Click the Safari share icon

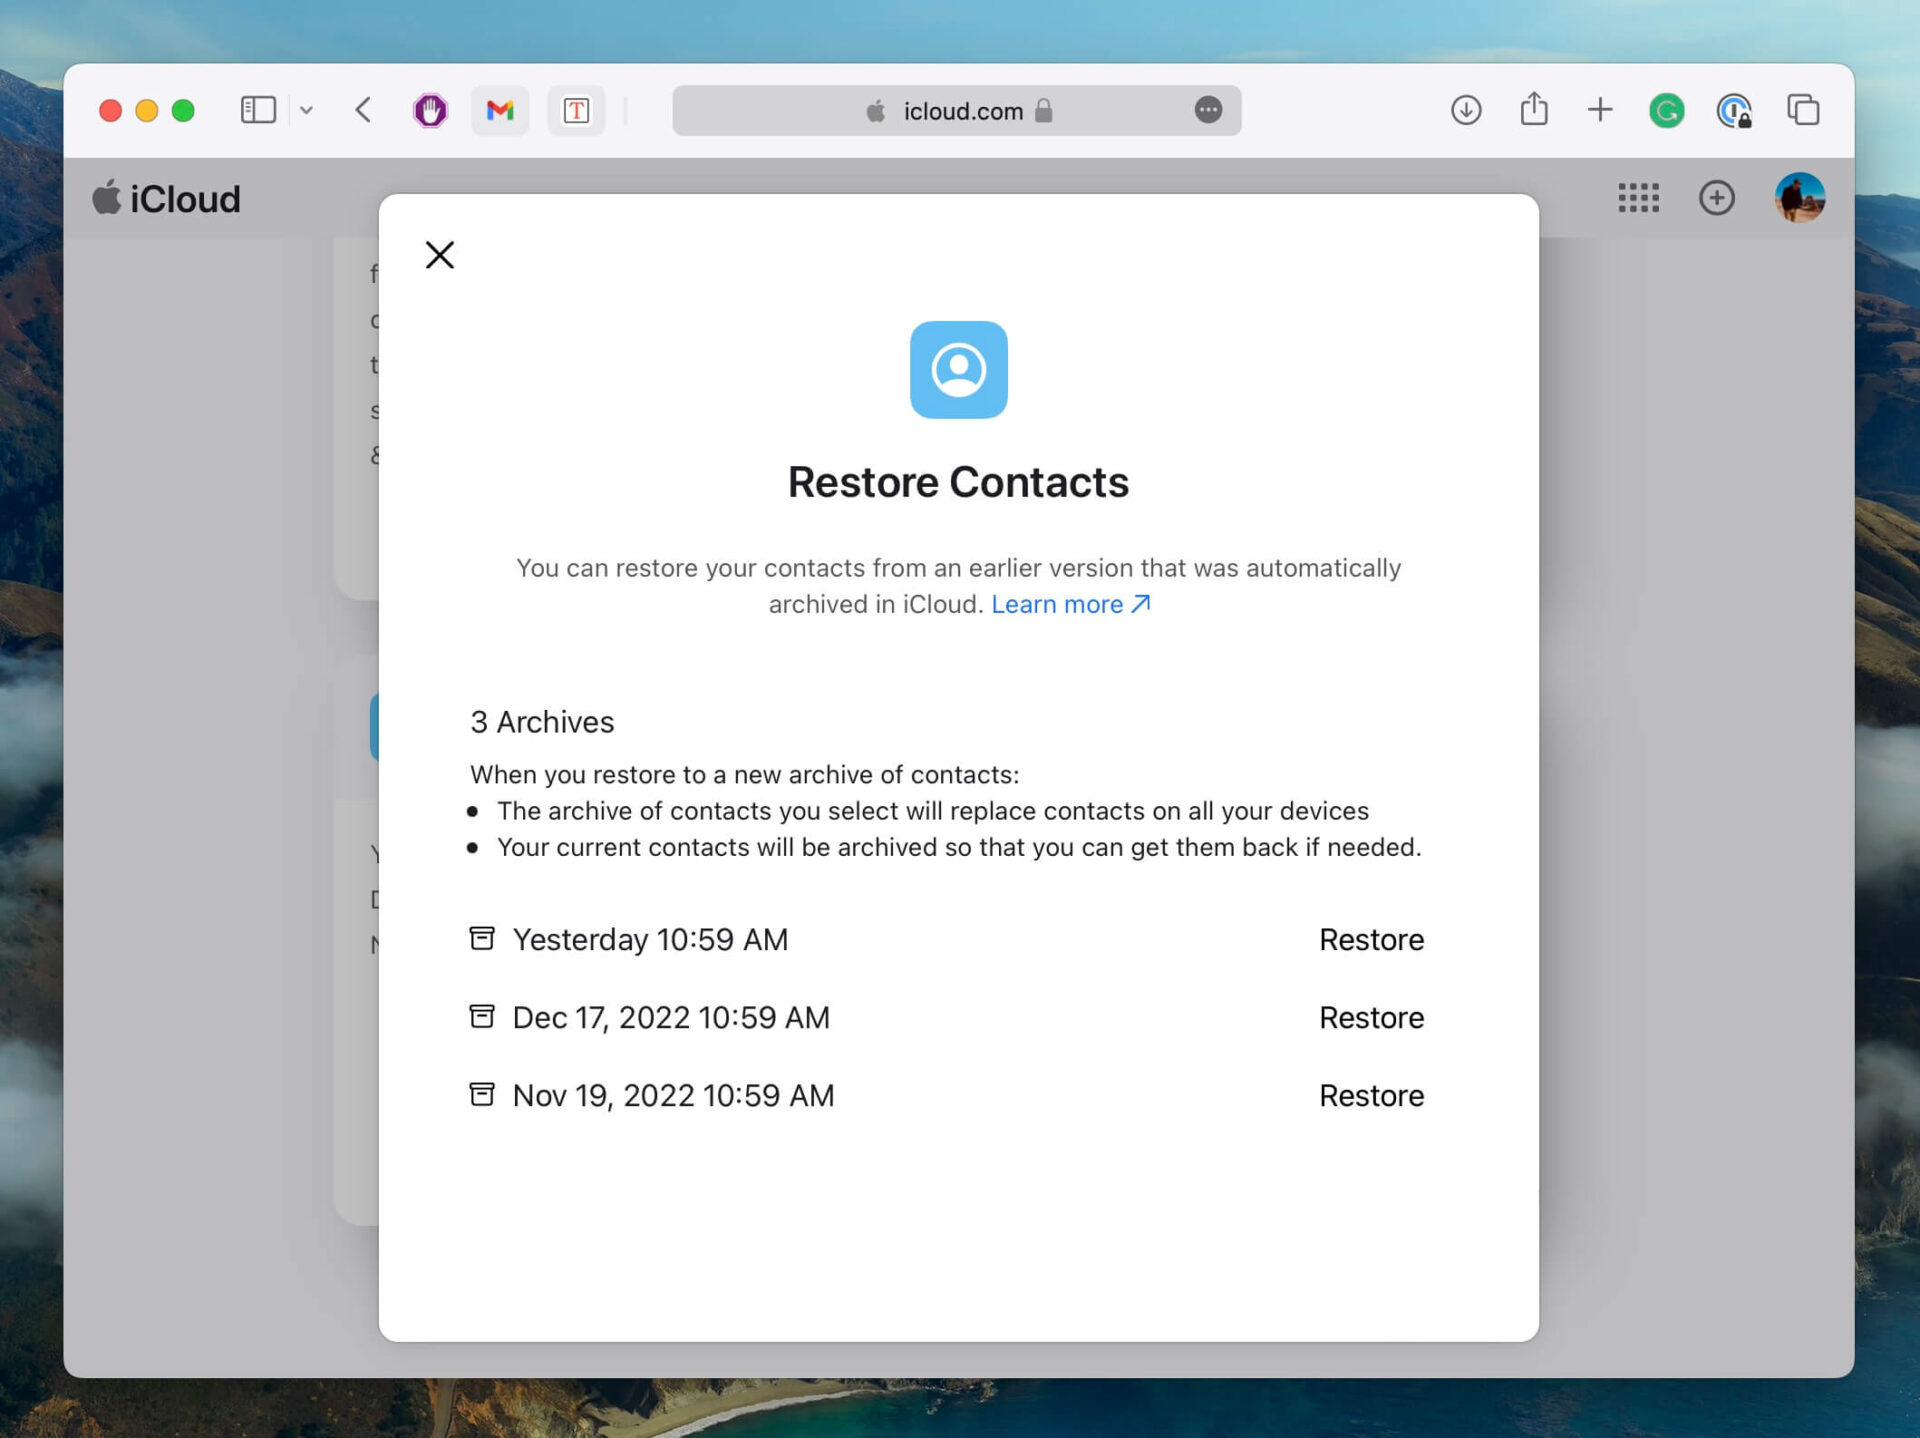point(1534,111)
